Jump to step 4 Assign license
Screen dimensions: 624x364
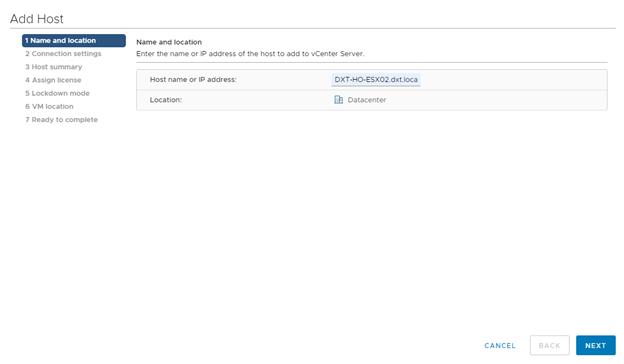53,80
